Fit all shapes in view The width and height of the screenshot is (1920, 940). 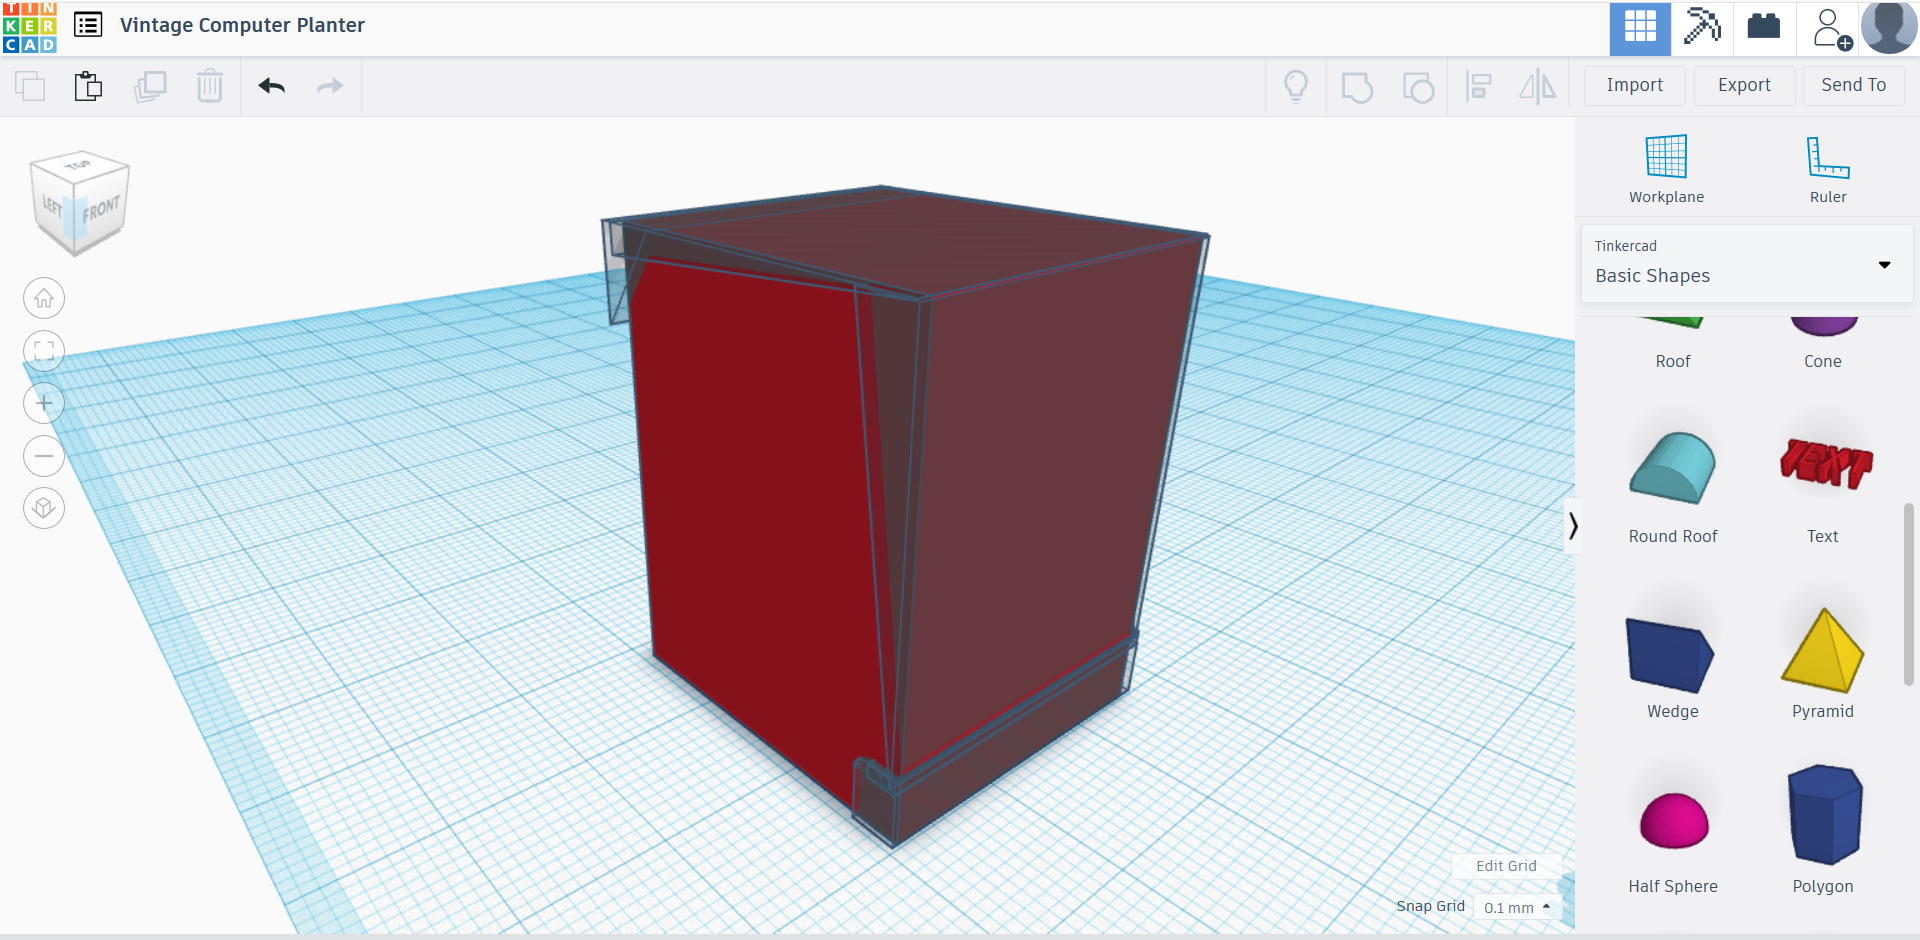click(x=44, y=351)
